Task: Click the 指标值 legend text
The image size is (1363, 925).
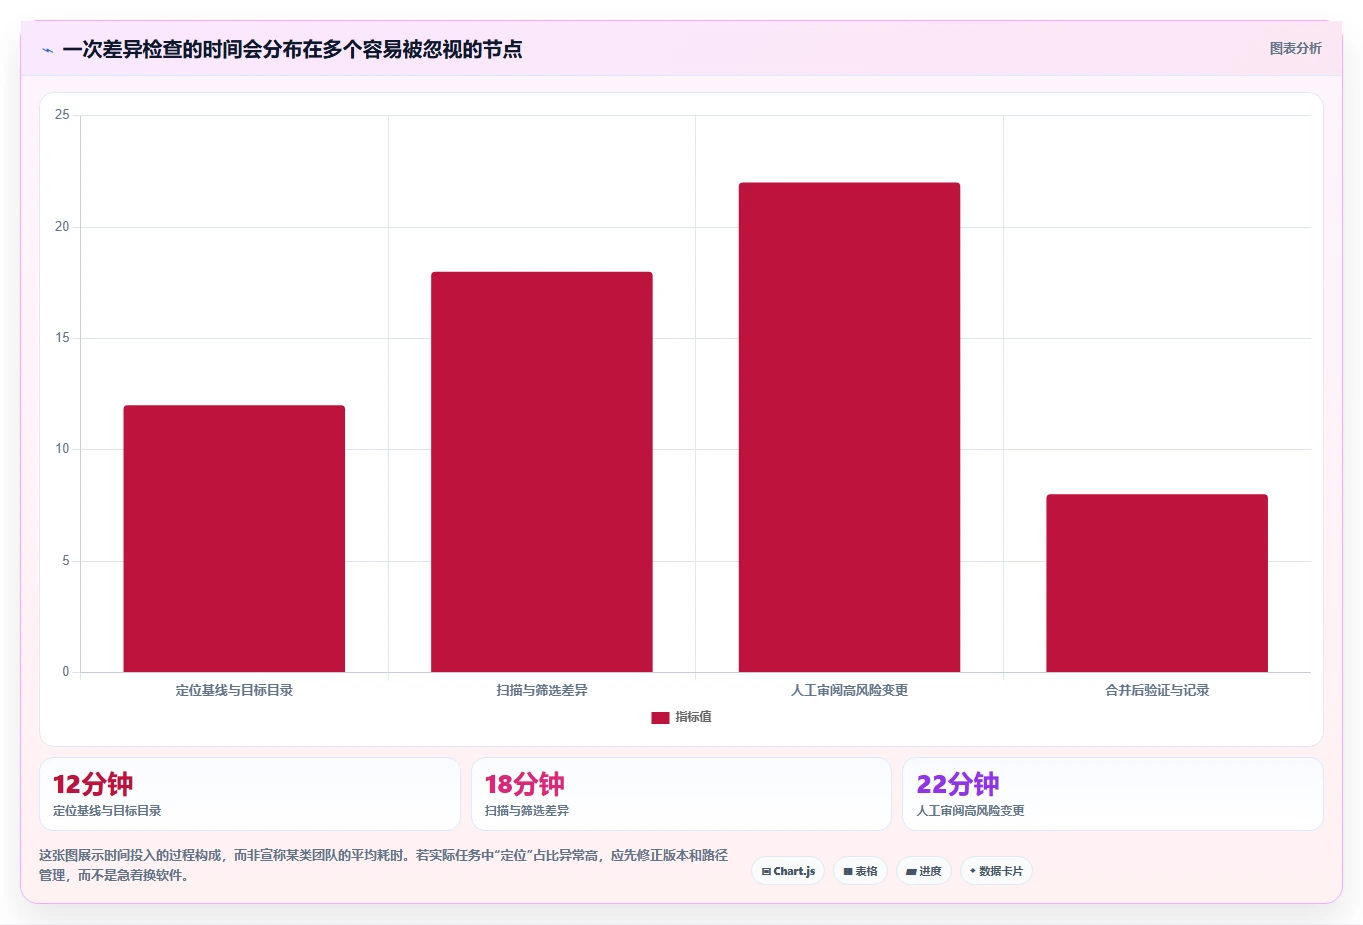Action: tap(693, 717)
